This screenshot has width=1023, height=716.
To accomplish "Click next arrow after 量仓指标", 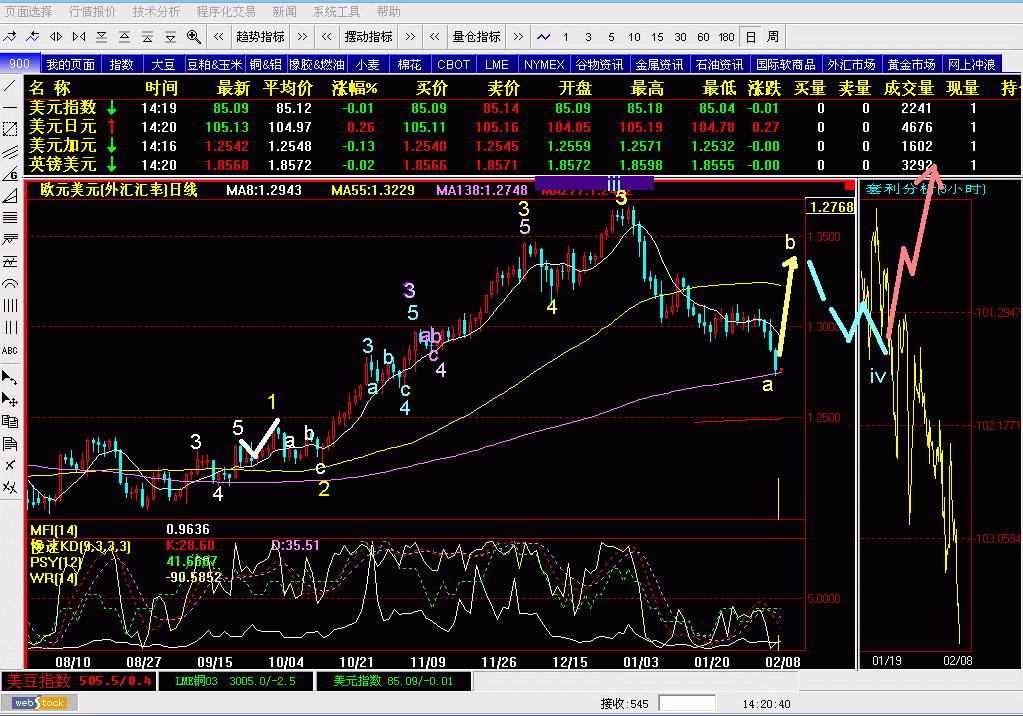I will [x=518, y=37].
